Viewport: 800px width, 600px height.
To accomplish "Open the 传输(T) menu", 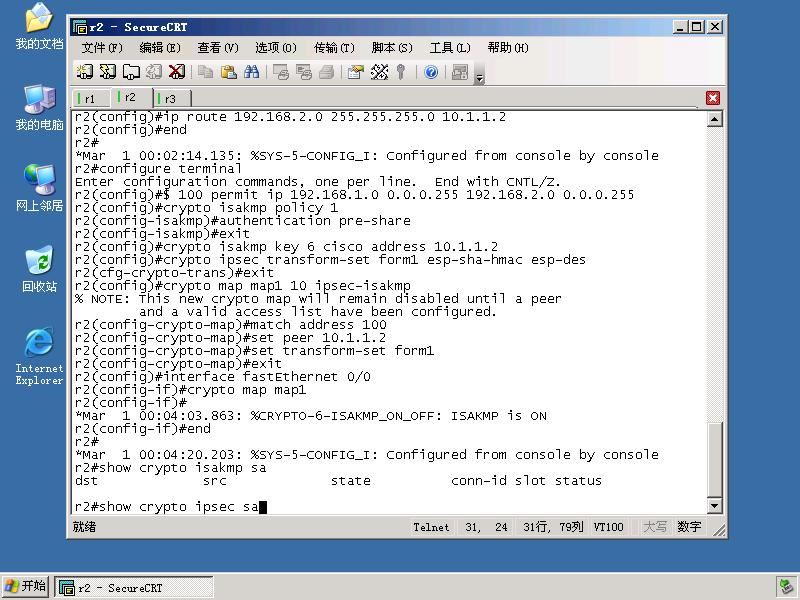I will click(334, 48).
